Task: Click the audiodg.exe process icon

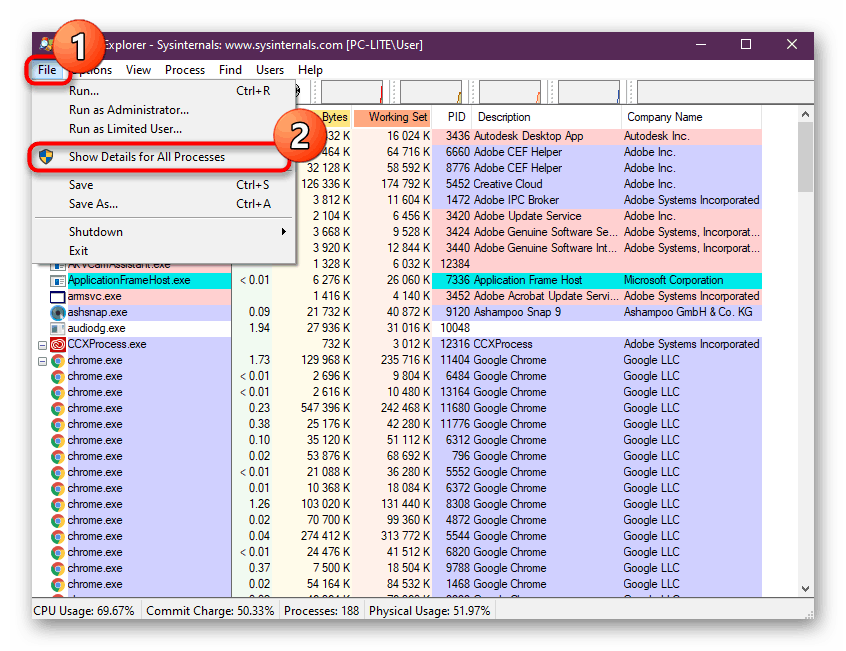Action: (x=58, y=328)
